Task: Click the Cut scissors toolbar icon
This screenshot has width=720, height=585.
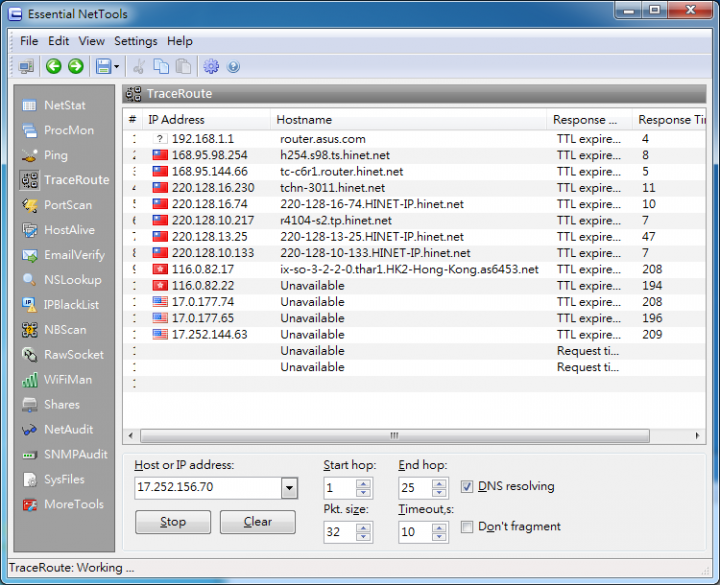Action: pyautogui.click(x=139, y=67)
